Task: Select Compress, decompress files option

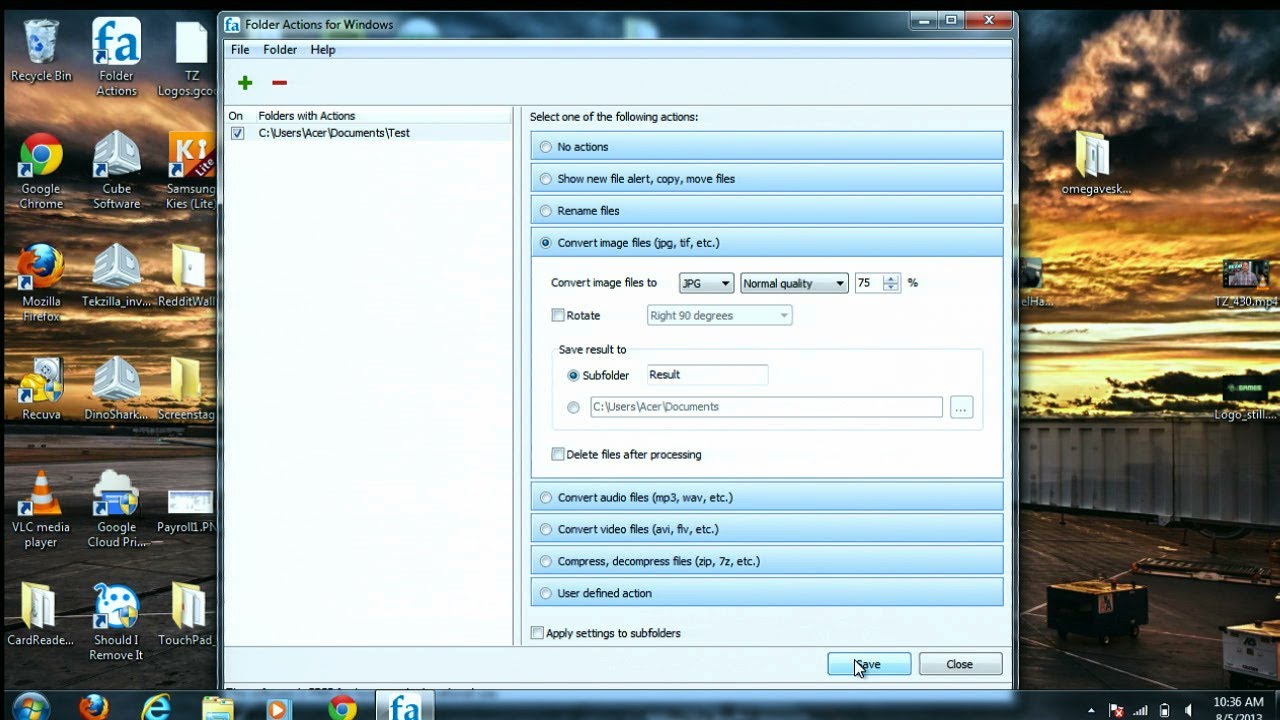Action: (x=545, y=561)
